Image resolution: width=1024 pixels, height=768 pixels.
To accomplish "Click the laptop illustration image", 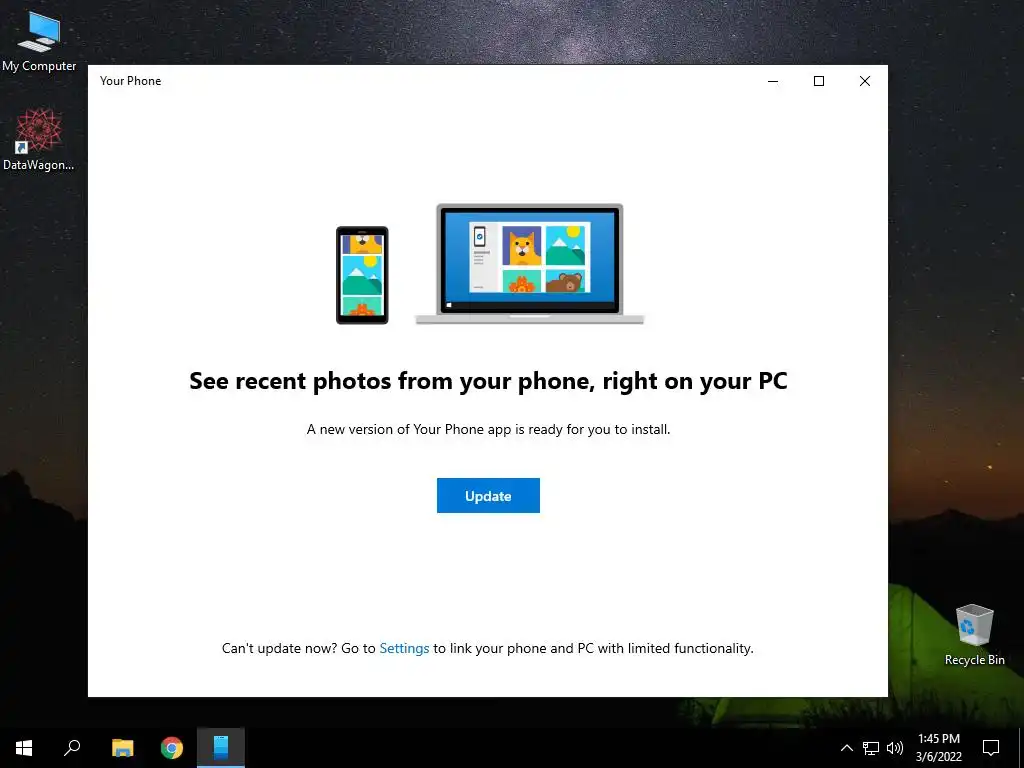I will [530, 264].
